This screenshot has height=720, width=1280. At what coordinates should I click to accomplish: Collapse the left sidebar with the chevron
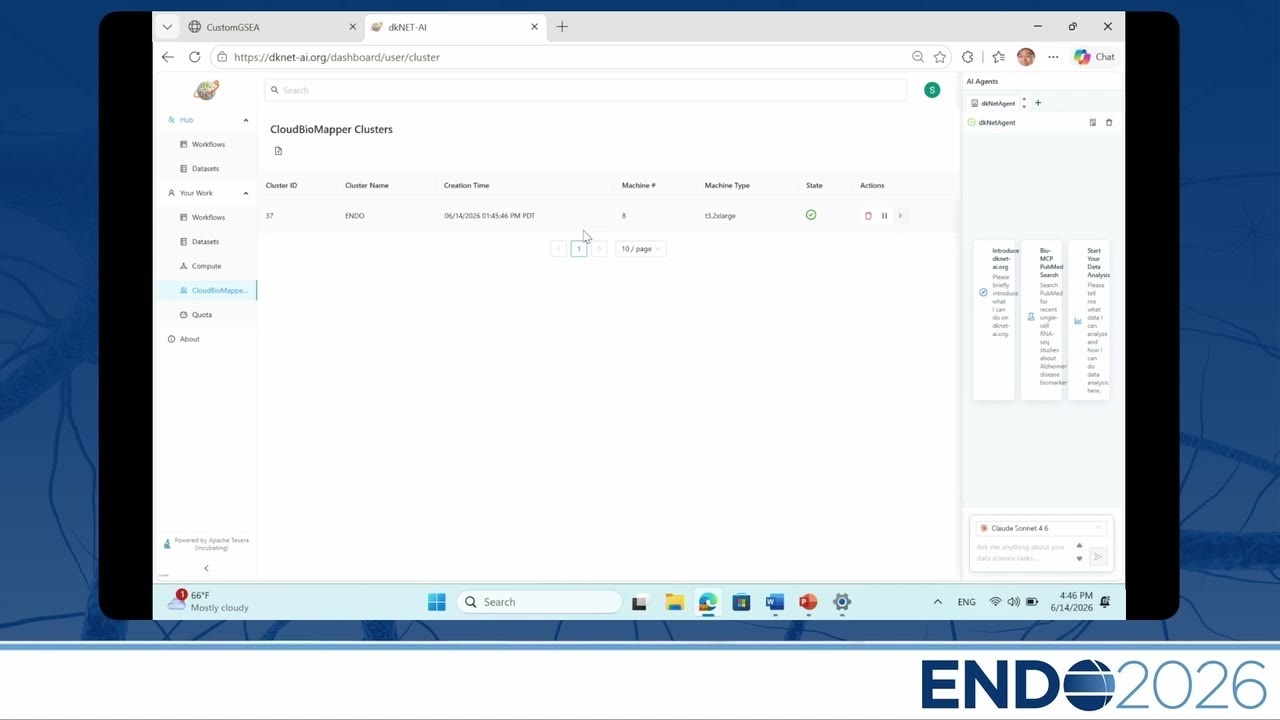206,568
